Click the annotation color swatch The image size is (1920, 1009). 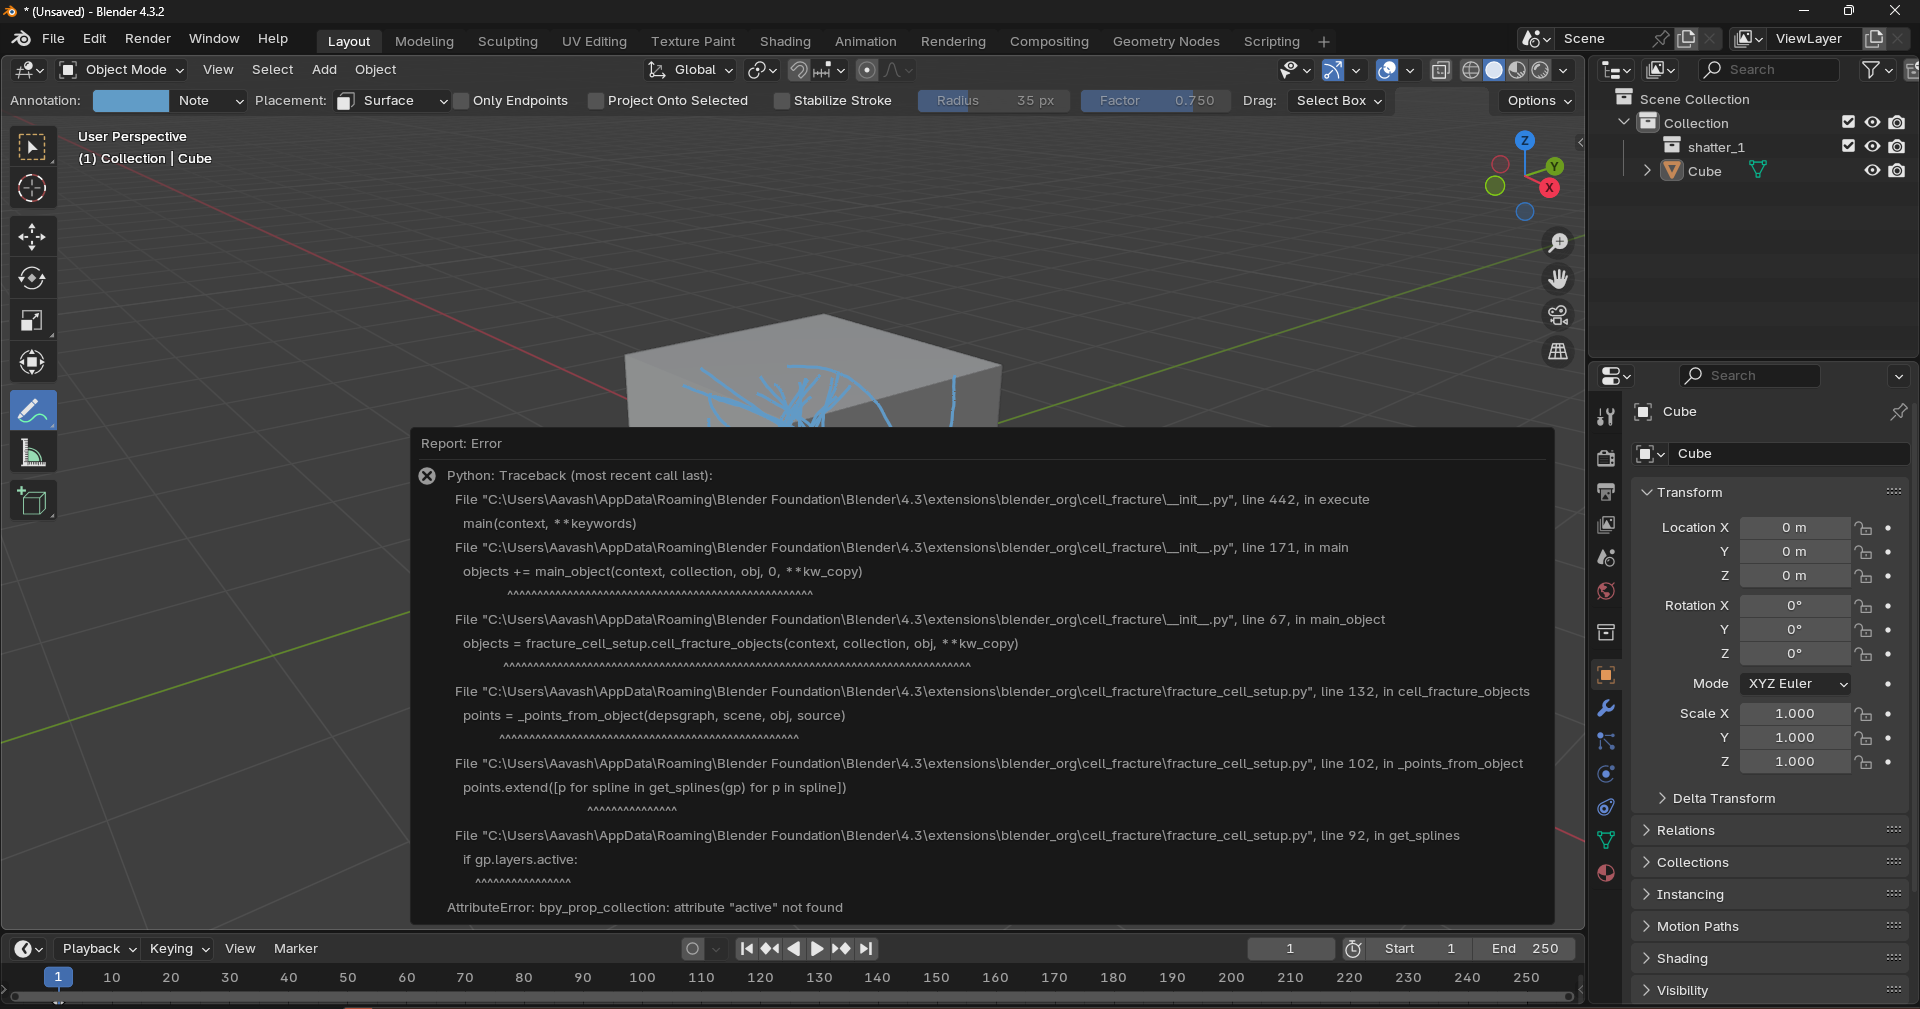click(131, 101)
